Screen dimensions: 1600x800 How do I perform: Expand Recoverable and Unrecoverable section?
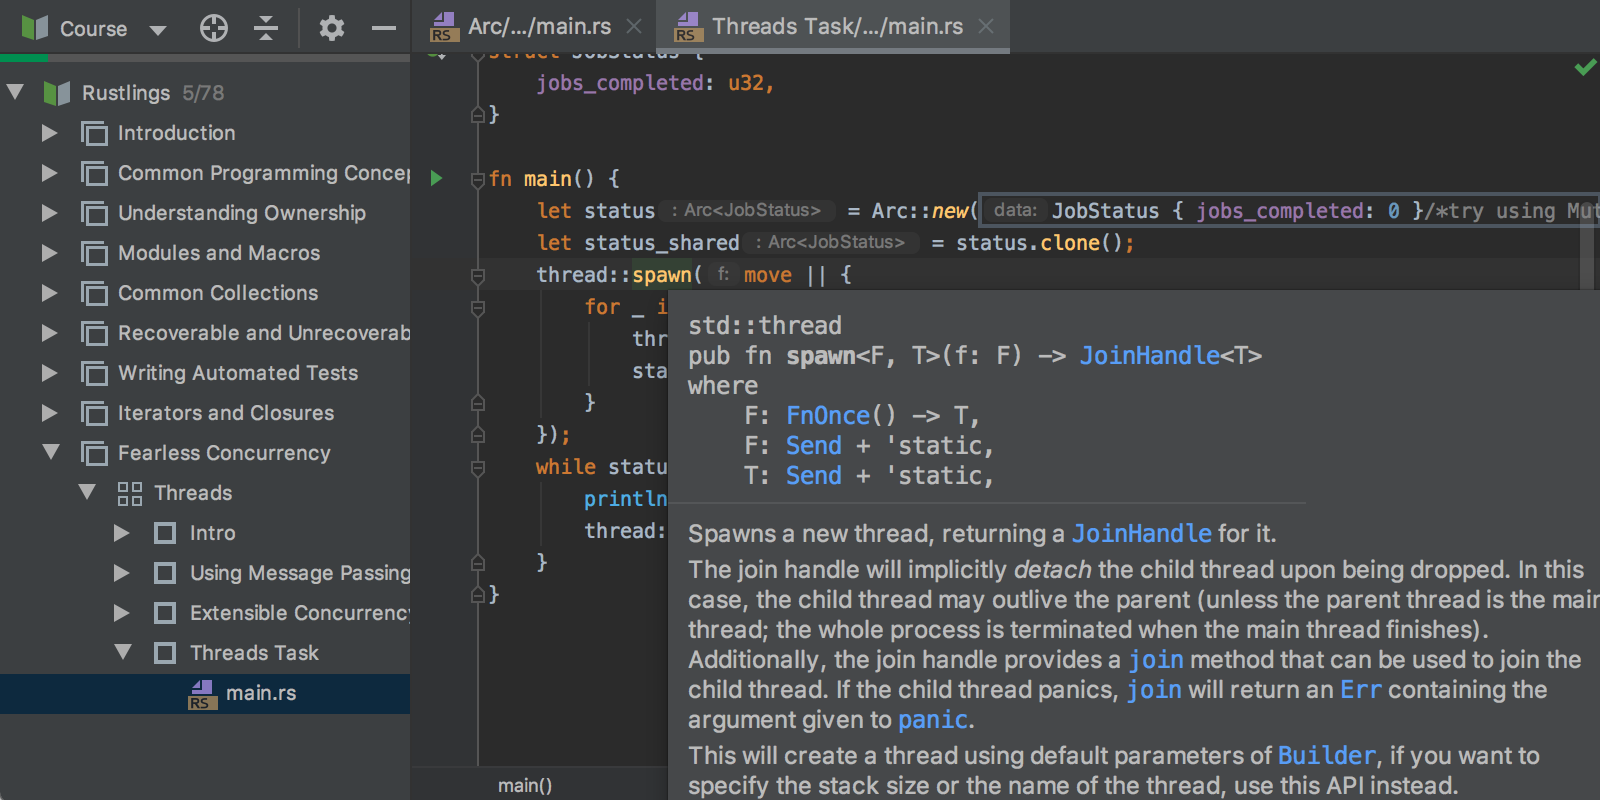coord(49,333)
